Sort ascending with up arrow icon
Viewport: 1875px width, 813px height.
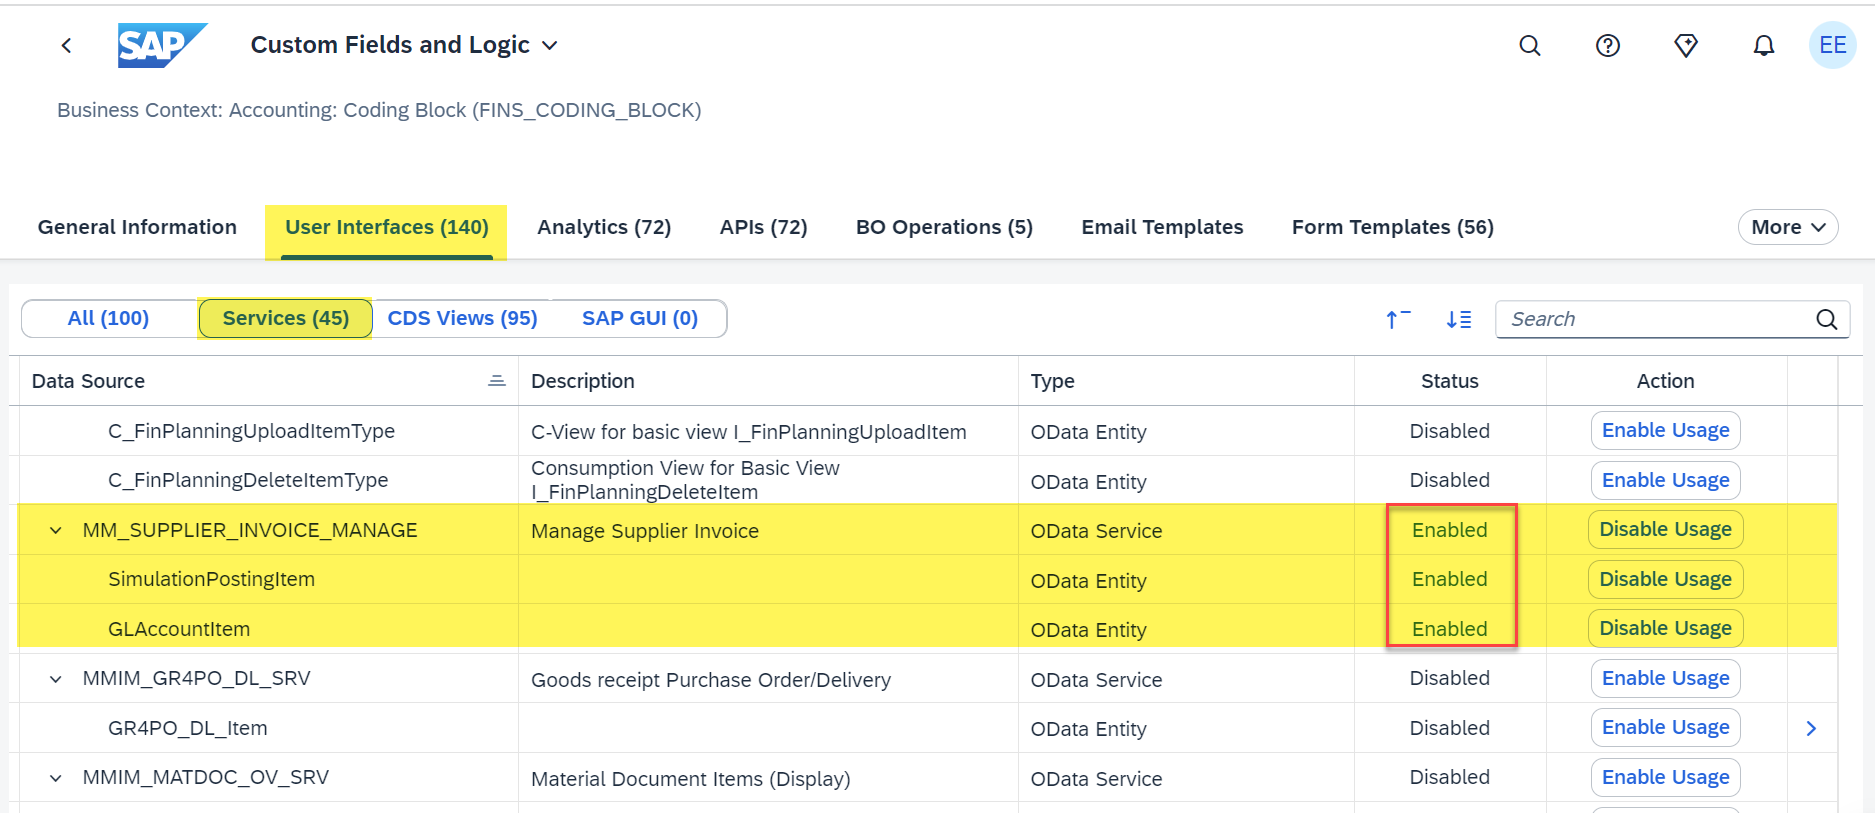tap(1398, 319)
